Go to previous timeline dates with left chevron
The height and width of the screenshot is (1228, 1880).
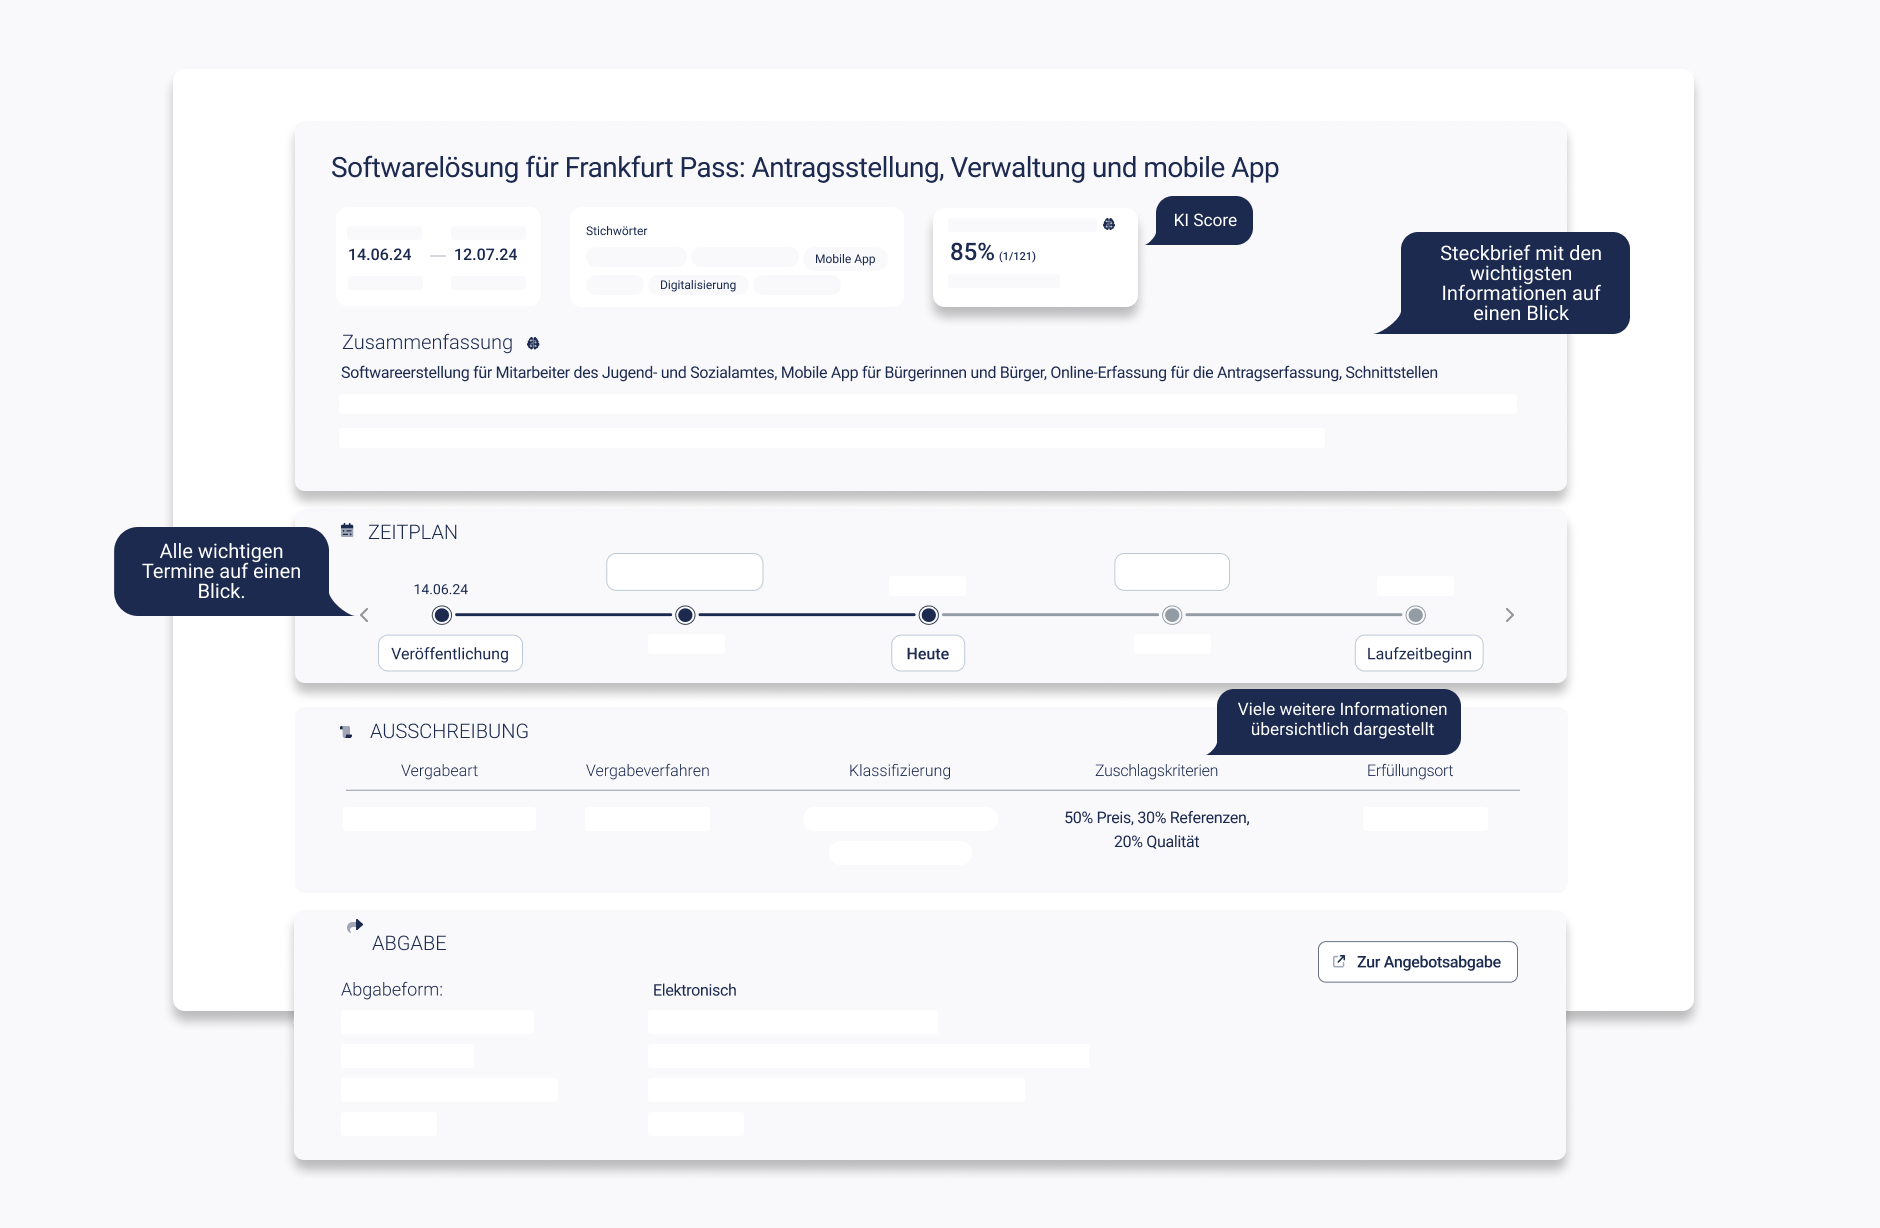364,615
